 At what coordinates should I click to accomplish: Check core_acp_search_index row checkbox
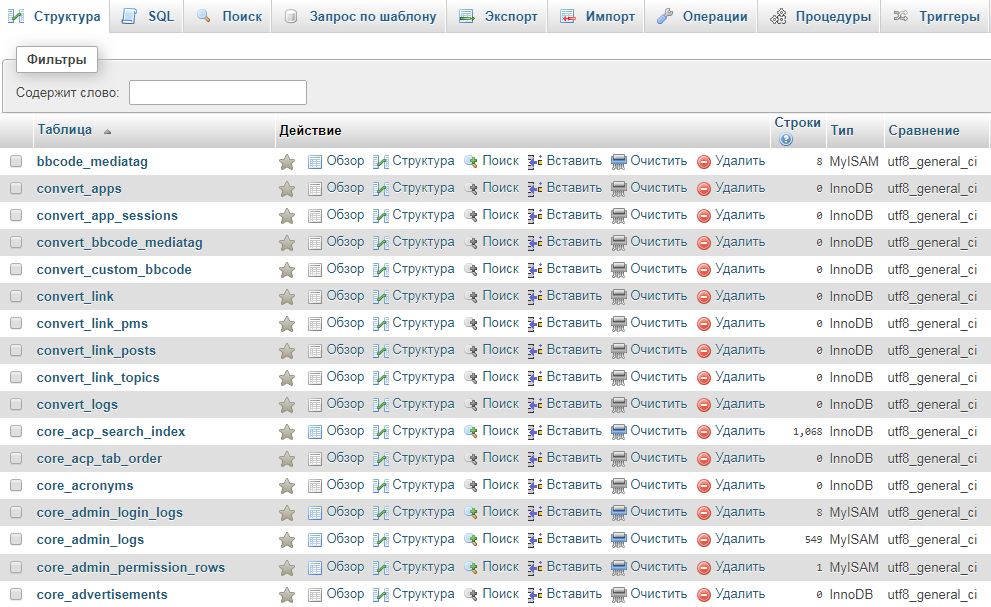pos(16,431)
